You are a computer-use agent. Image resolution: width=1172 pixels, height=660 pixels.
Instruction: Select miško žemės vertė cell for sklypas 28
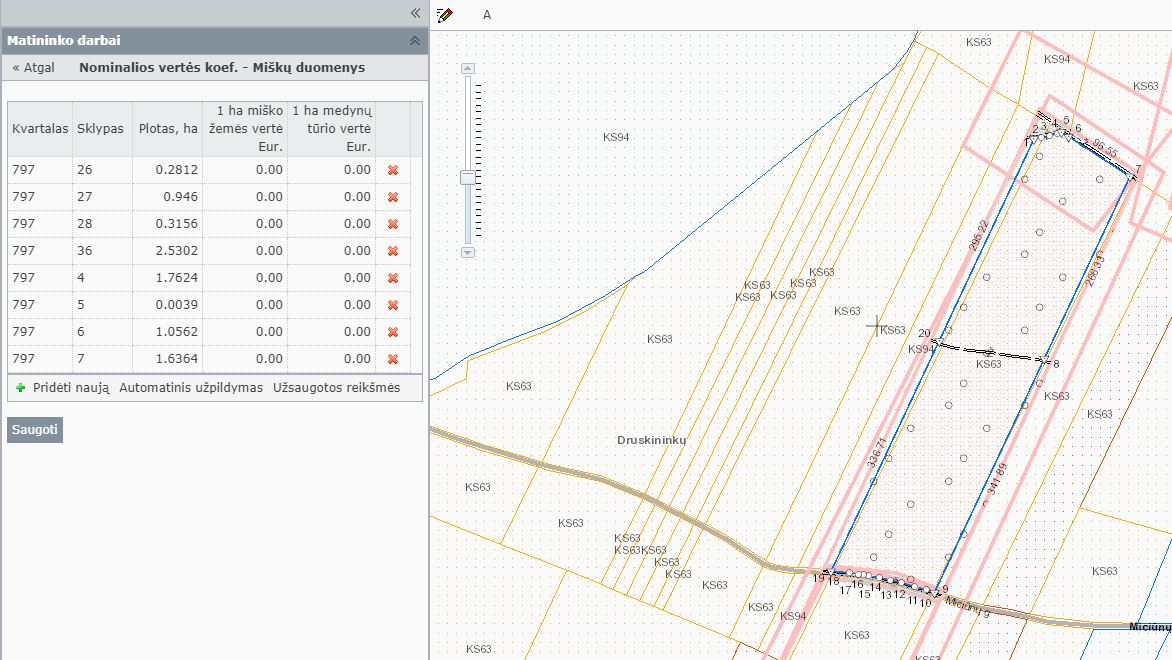[x=245, y=224]
